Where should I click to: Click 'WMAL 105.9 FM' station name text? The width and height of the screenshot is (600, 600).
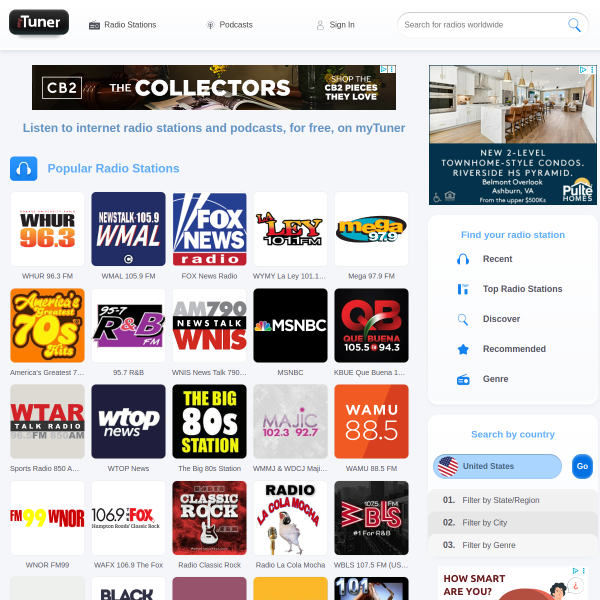pyautogui.click(x=129, y=276)
